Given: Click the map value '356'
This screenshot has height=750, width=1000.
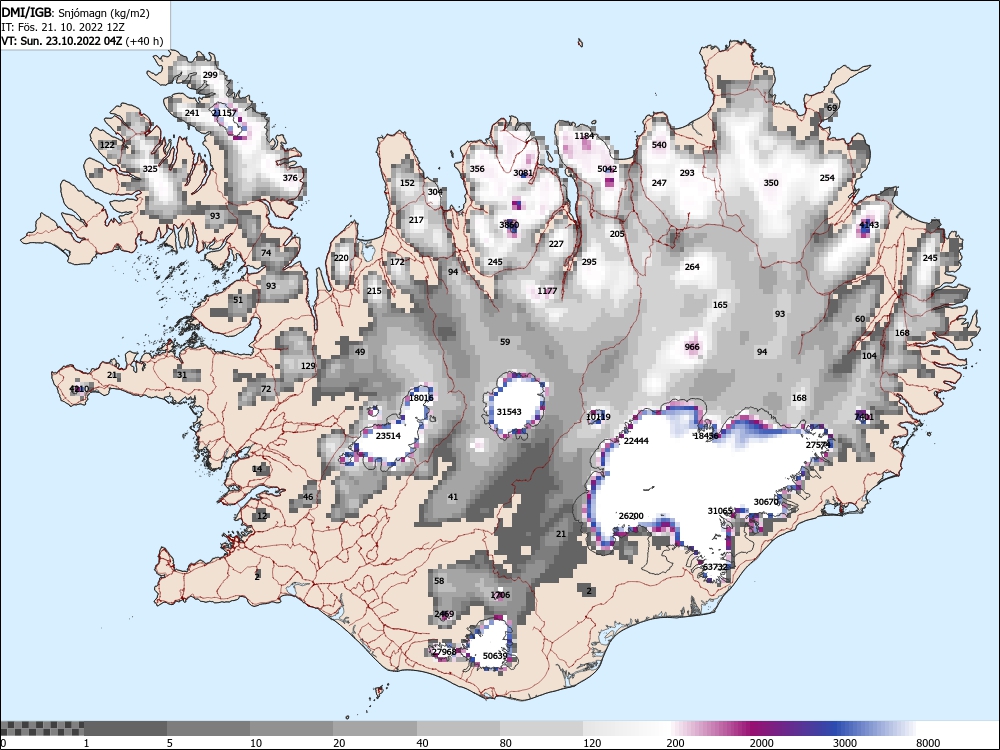Looking at the screenshot, I should click(477, 169).
